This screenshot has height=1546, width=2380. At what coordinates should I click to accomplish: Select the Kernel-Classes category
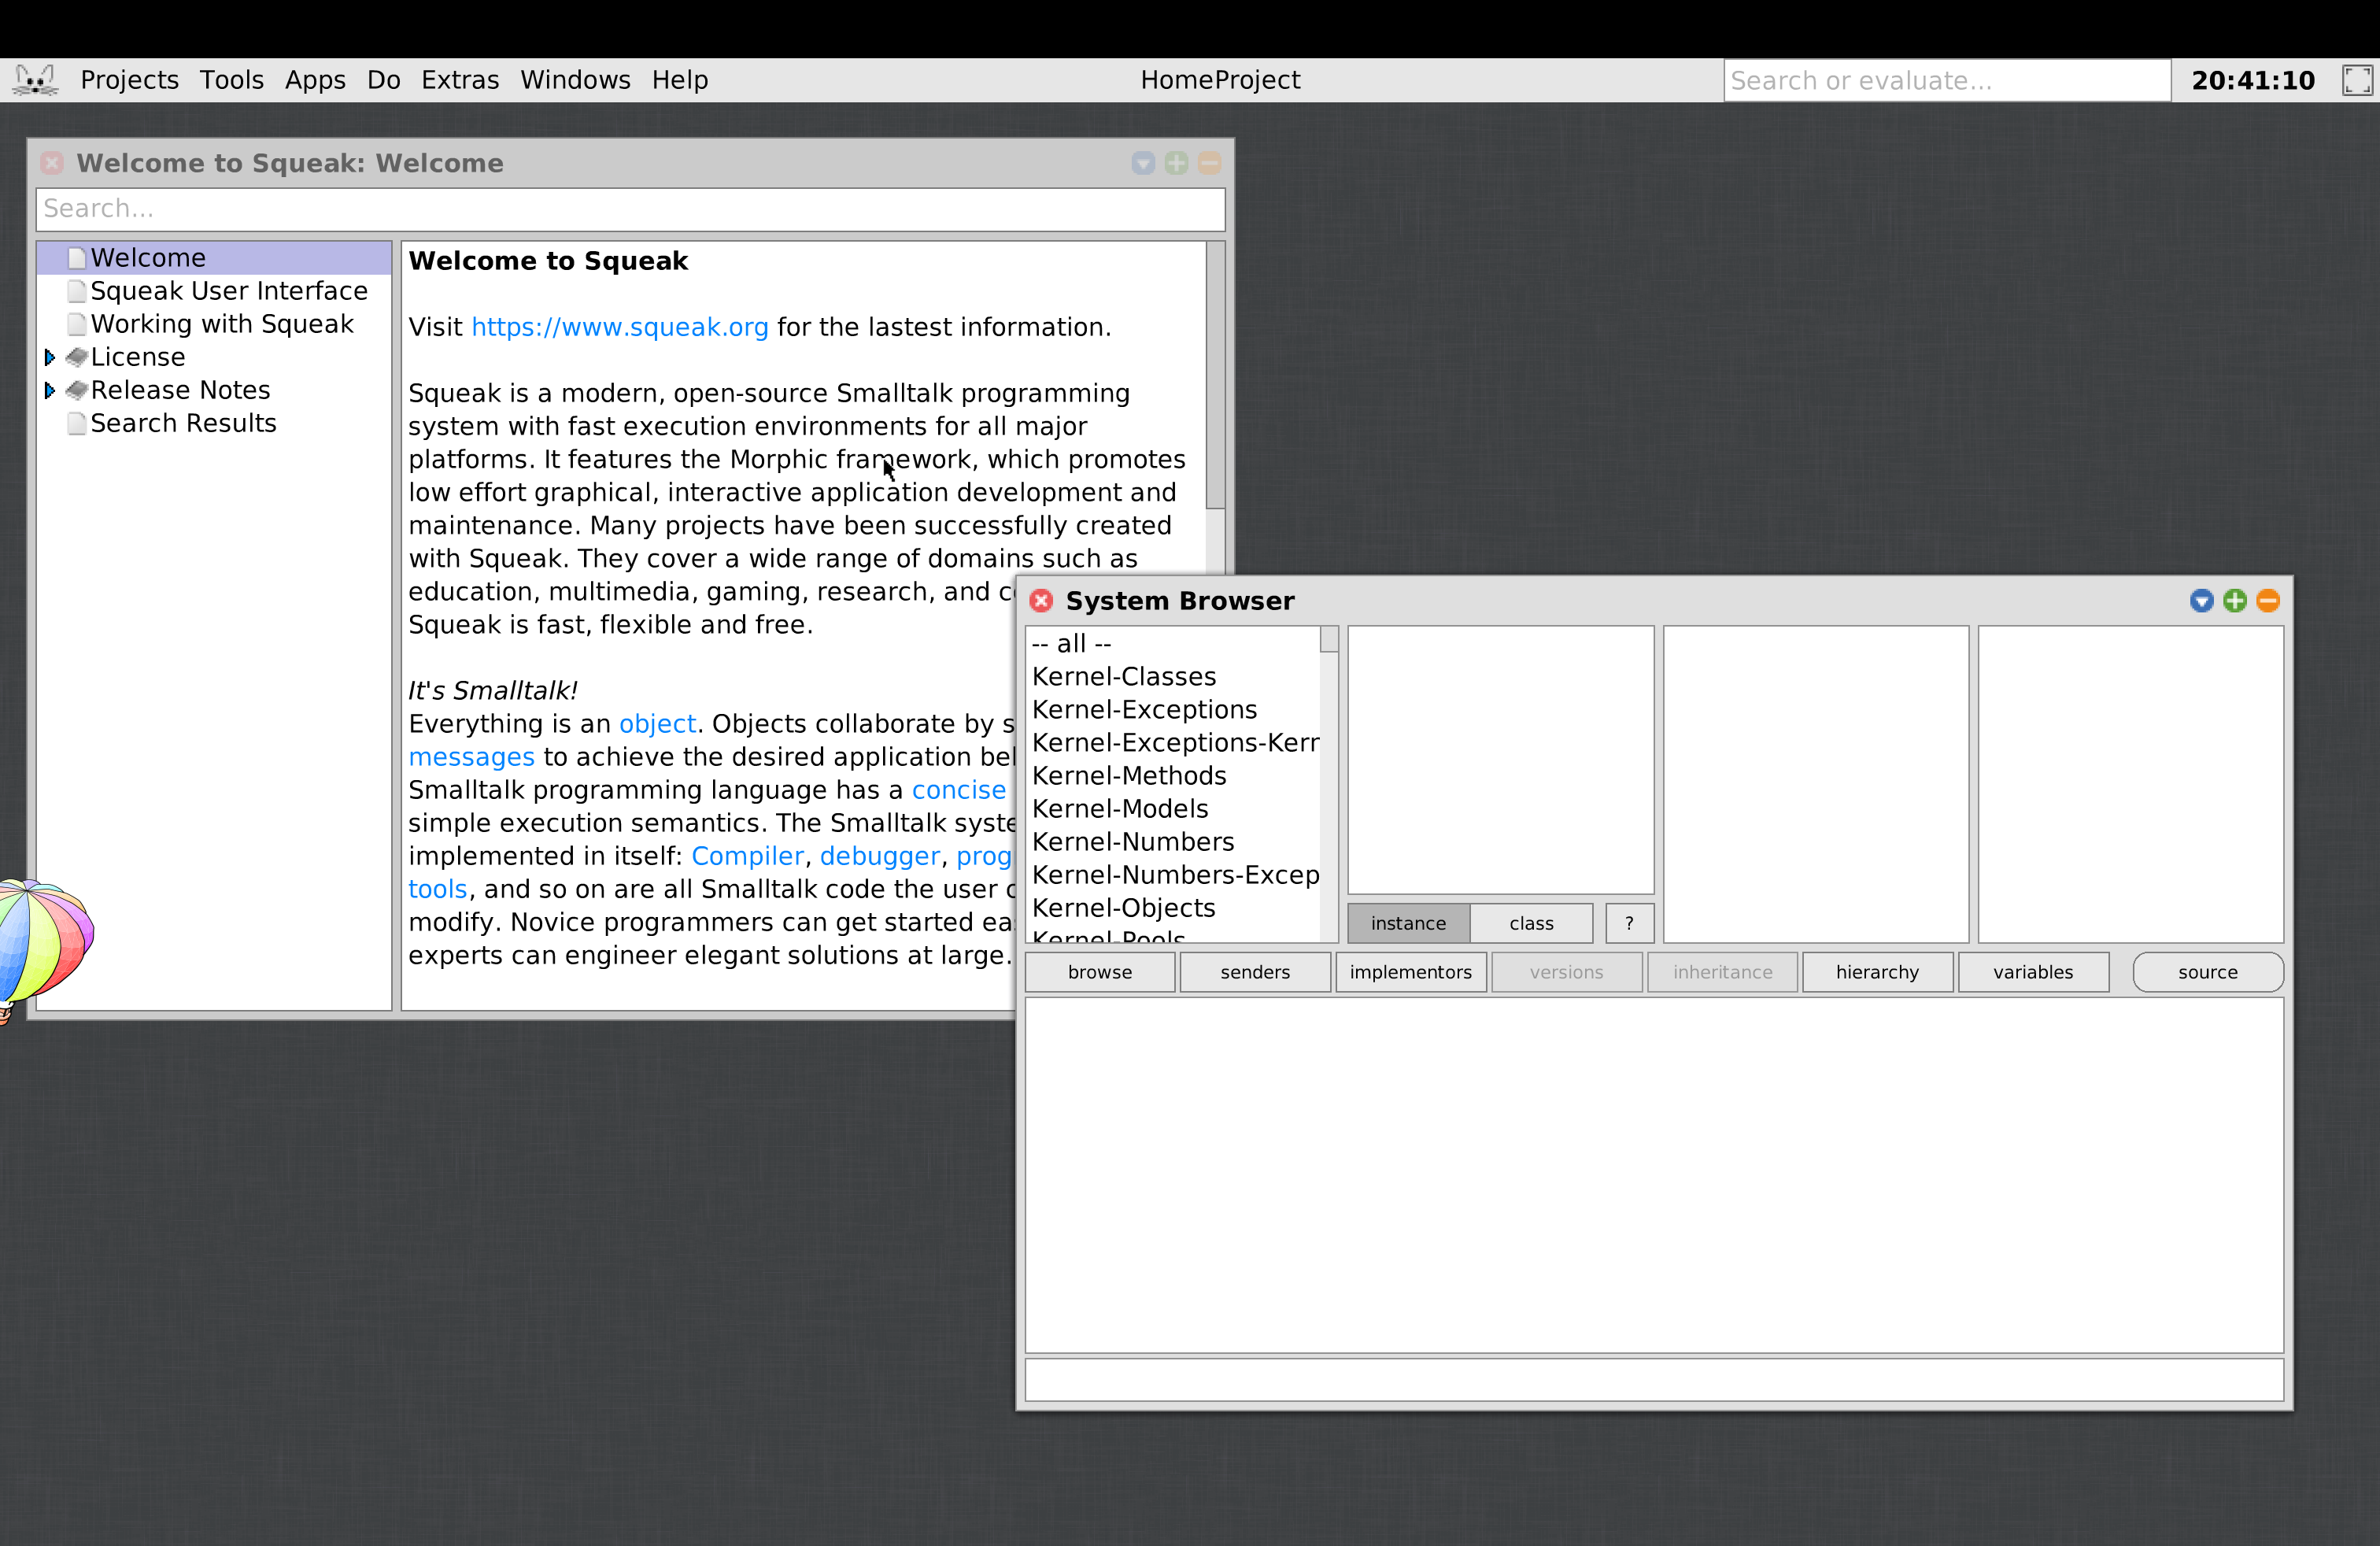point(1172,677)
